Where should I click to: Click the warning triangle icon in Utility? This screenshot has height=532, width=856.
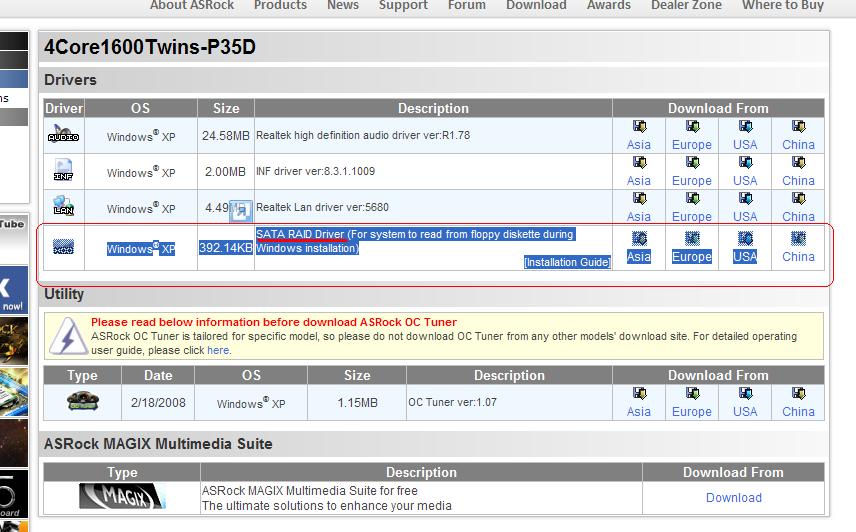[68, 336]
